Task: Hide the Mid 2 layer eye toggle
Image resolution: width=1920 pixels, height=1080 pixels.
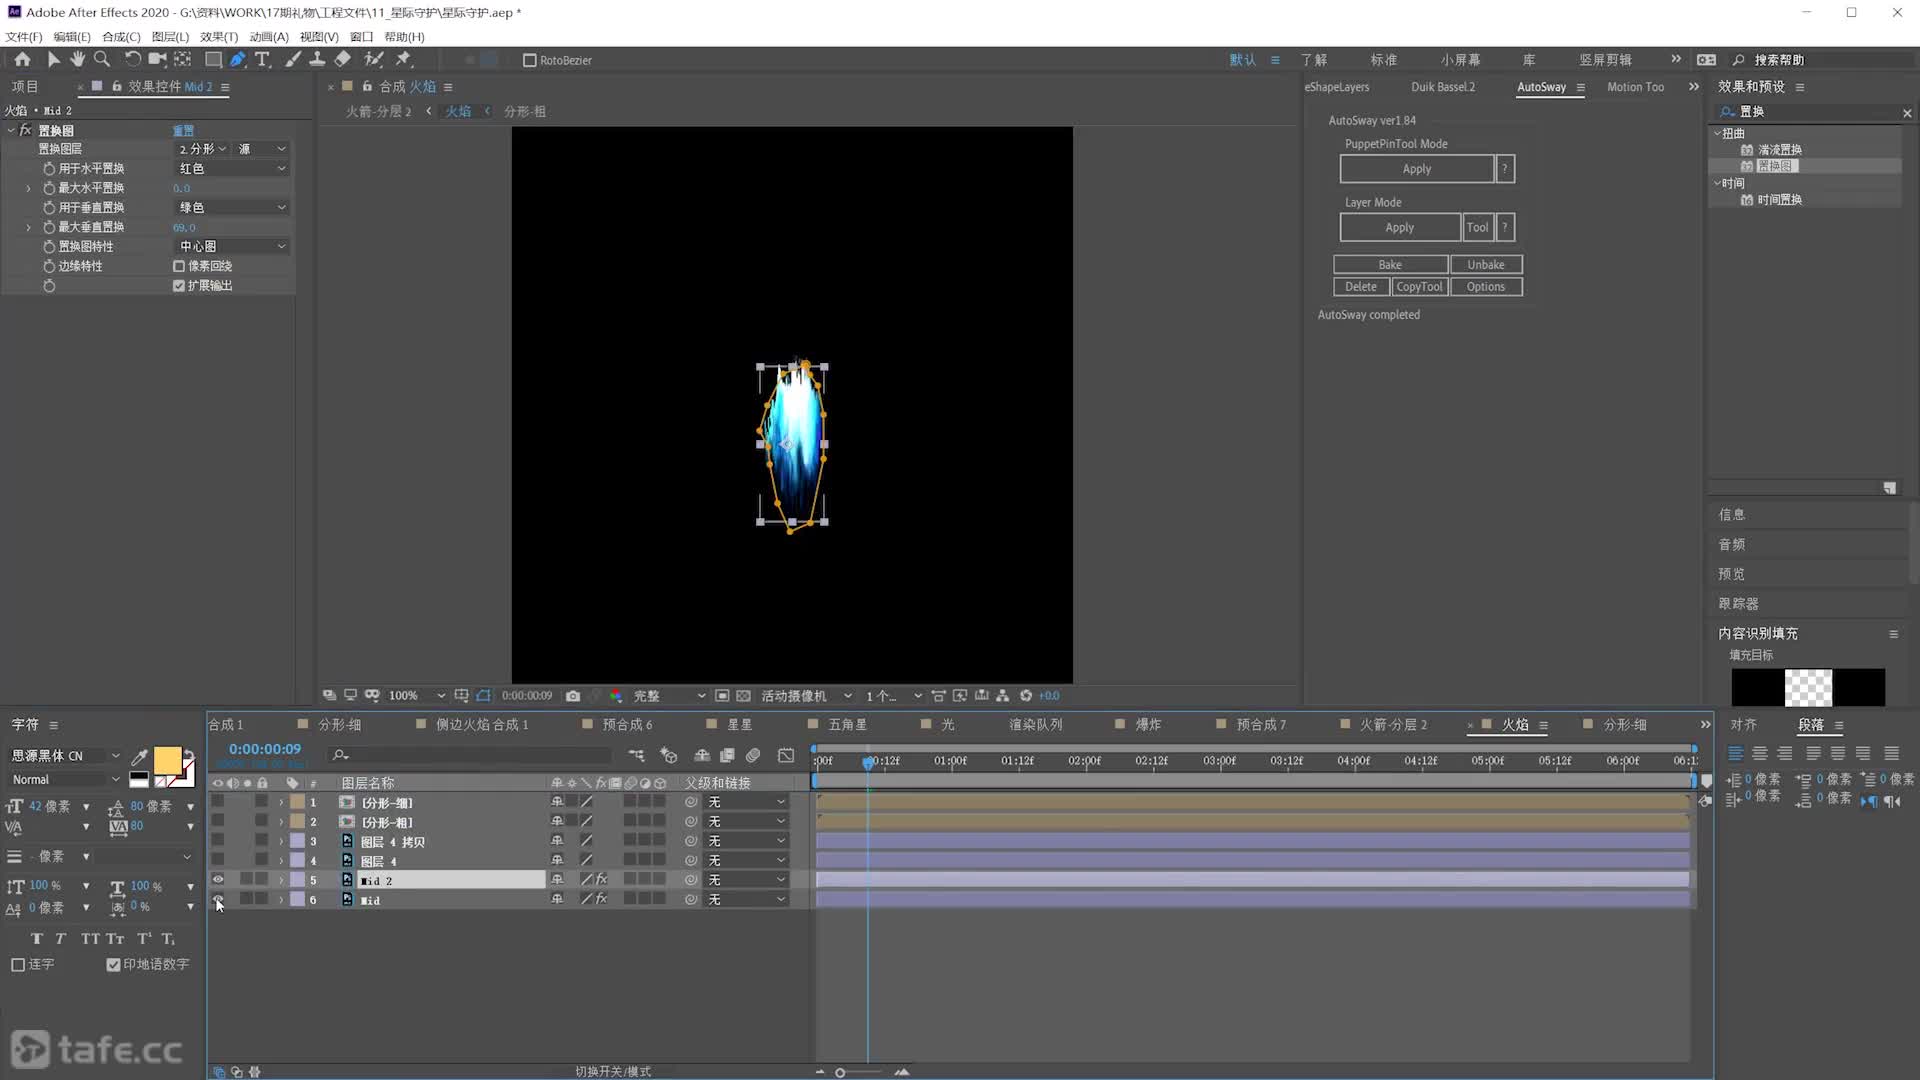Action: [218, 880]
